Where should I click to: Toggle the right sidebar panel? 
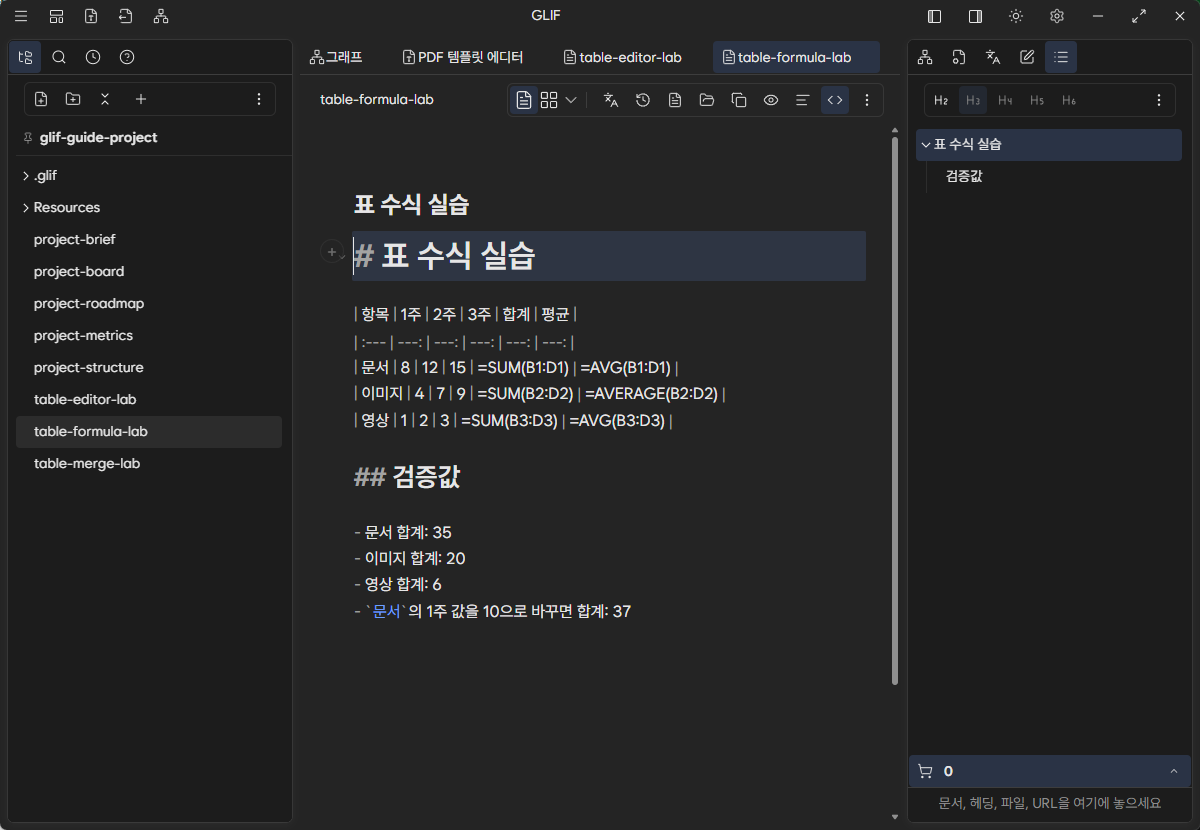pyautogui.click(x=975, y=16)
